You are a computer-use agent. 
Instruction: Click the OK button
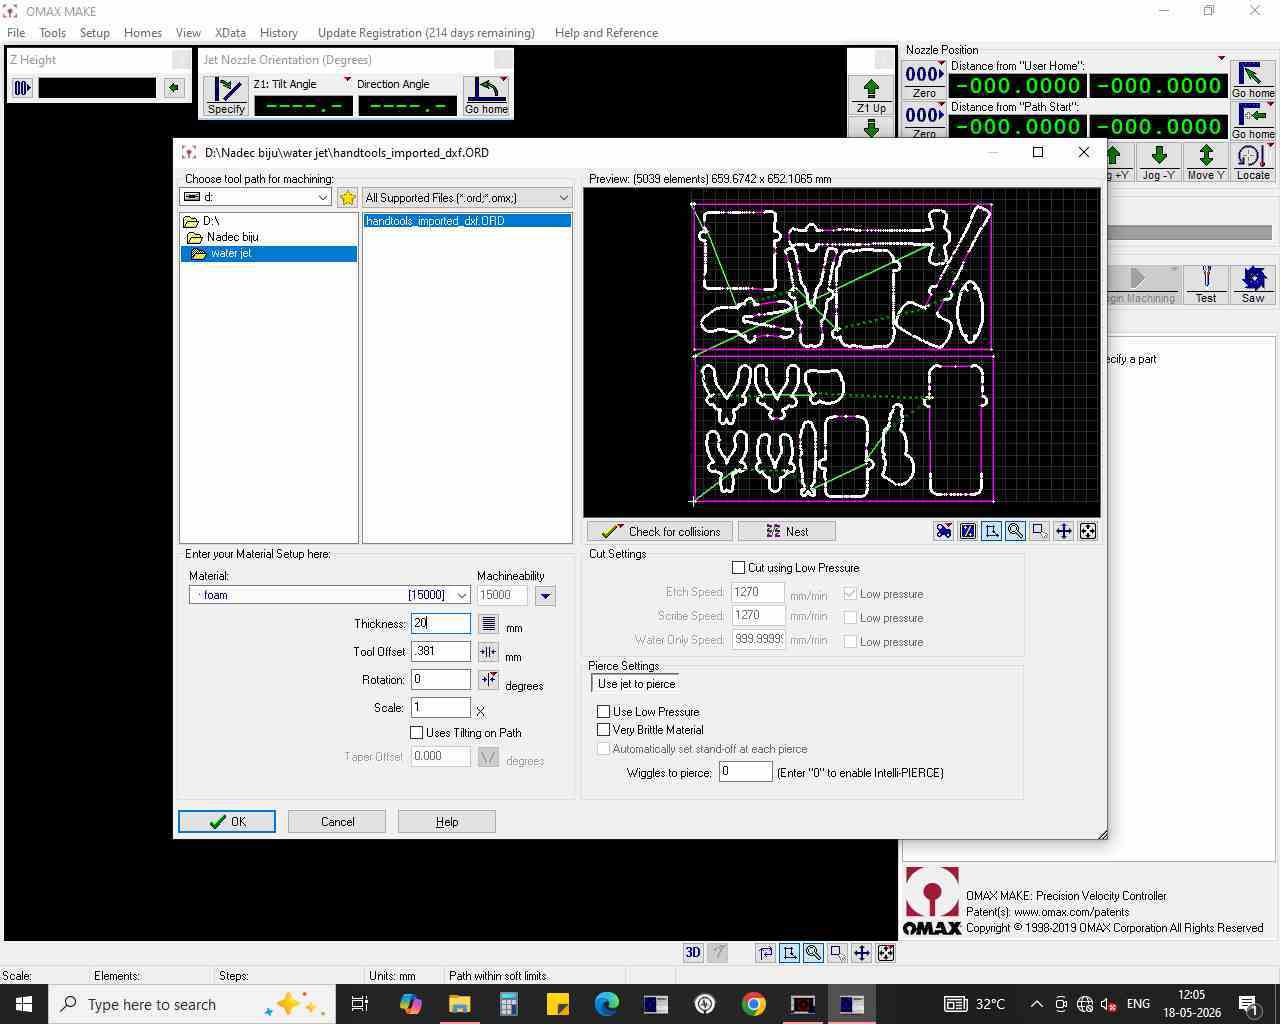(x=227, y=822)
